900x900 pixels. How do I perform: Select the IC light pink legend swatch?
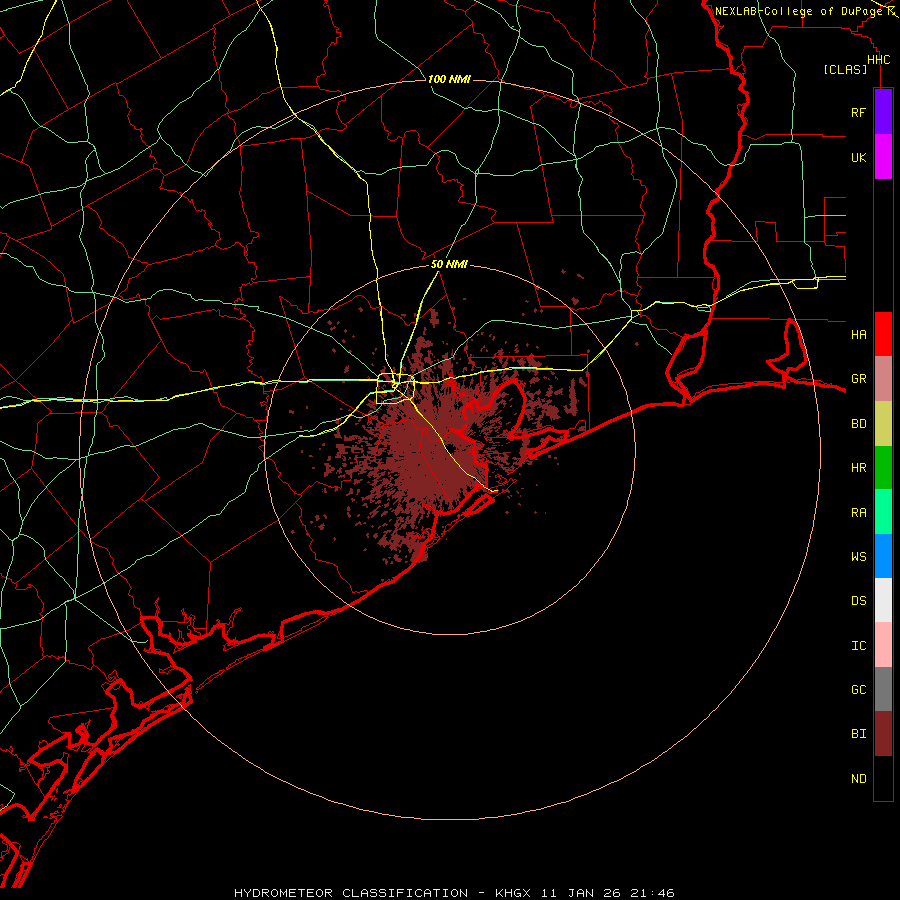pyautogui.click(x=883, y=645)
